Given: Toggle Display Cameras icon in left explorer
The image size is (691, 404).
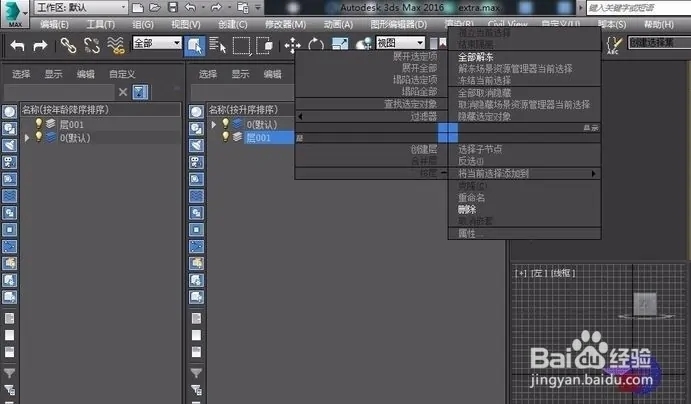Looking at the screenshot, I should click(10, 162).
